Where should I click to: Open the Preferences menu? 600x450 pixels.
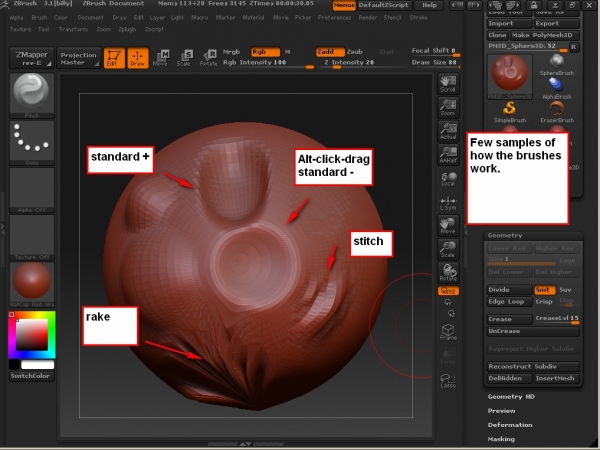[334, 18]
